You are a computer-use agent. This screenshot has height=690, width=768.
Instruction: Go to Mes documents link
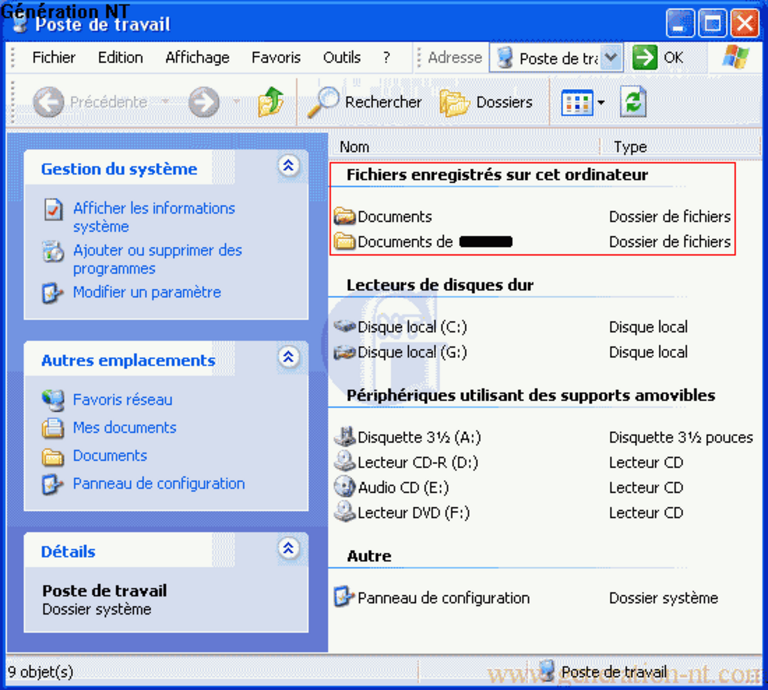click(x=124, y=428)
